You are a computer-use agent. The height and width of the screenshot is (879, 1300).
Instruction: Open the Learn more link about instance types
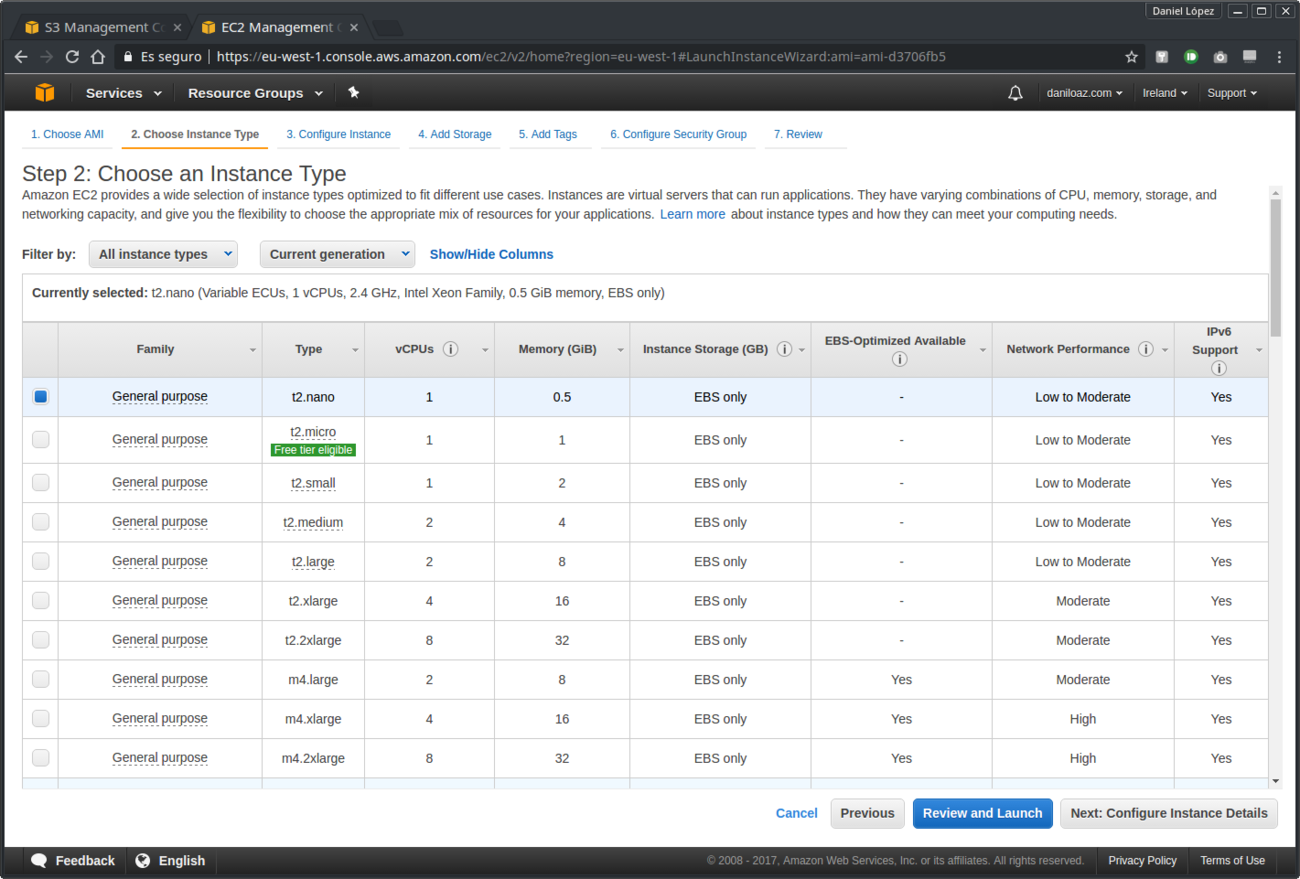(692, 213)
